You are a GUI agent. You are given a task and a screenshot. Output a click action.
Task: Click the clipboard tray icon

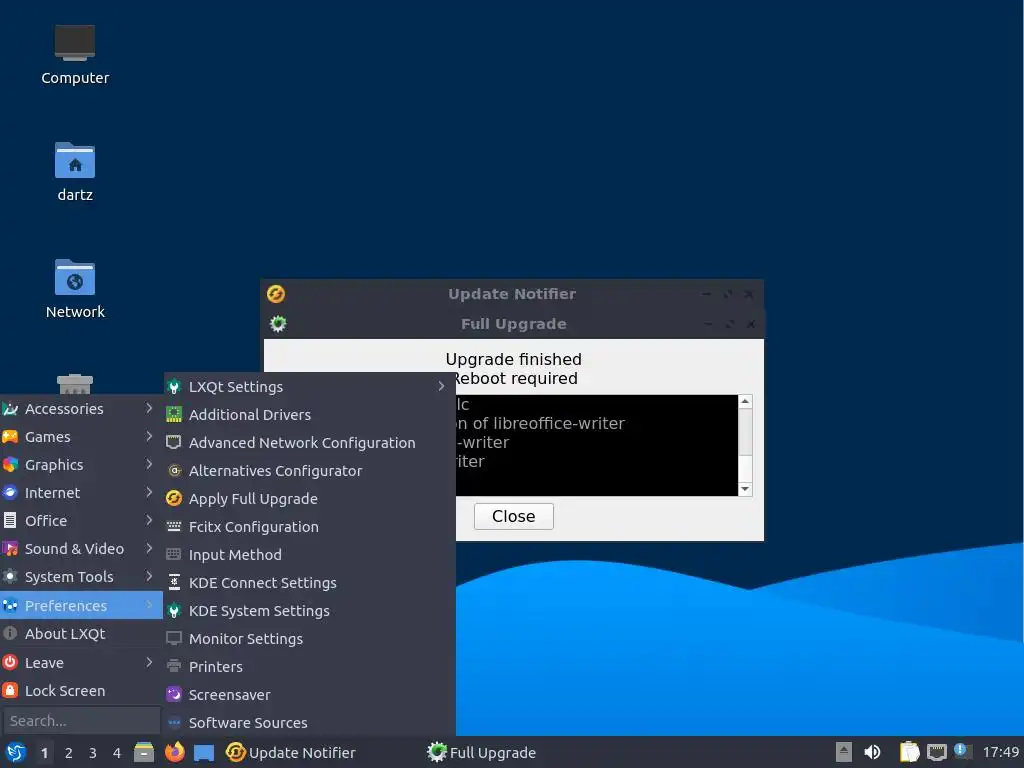pyautogui.click(x=908, y=752)
